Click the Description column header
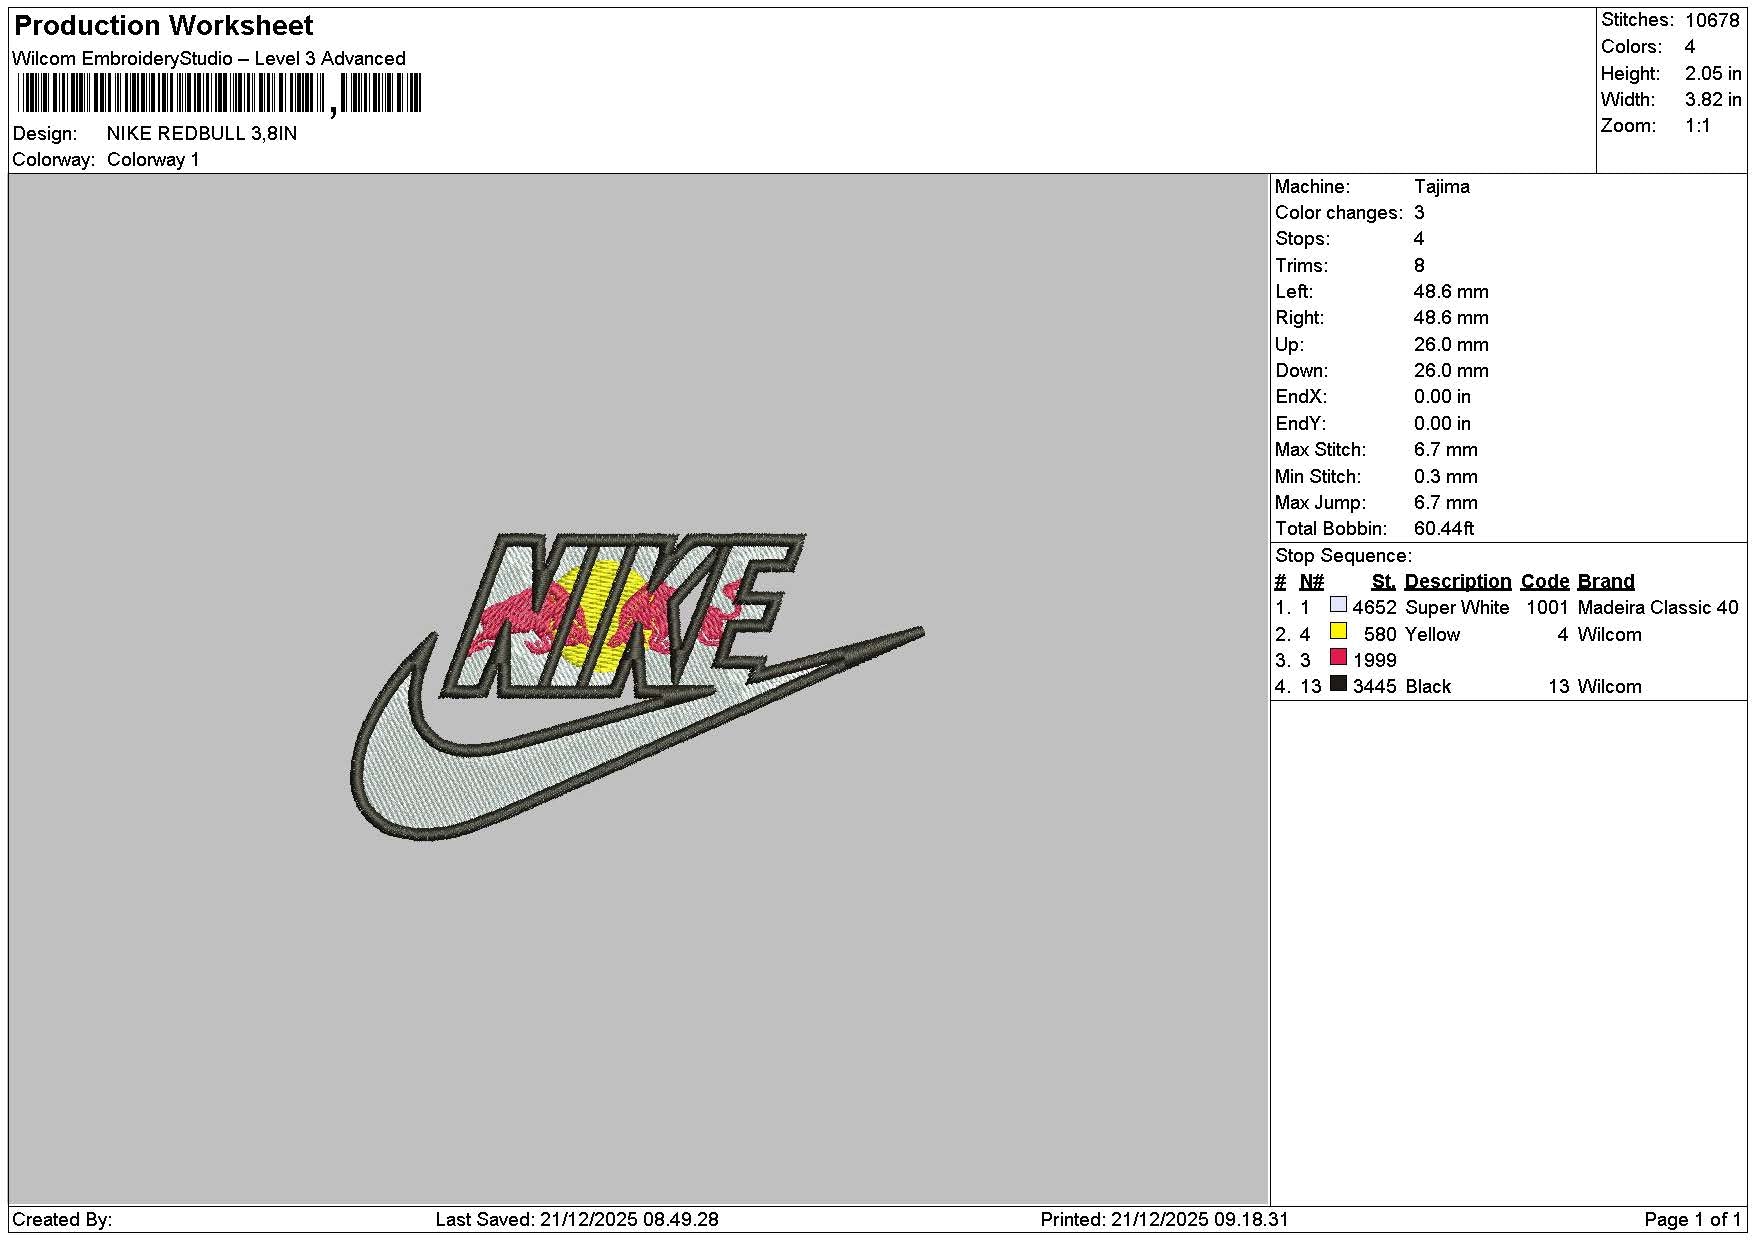The height and width of the screenshot is (1240, 1755). pyautogui.click(x=1458, y=581)
